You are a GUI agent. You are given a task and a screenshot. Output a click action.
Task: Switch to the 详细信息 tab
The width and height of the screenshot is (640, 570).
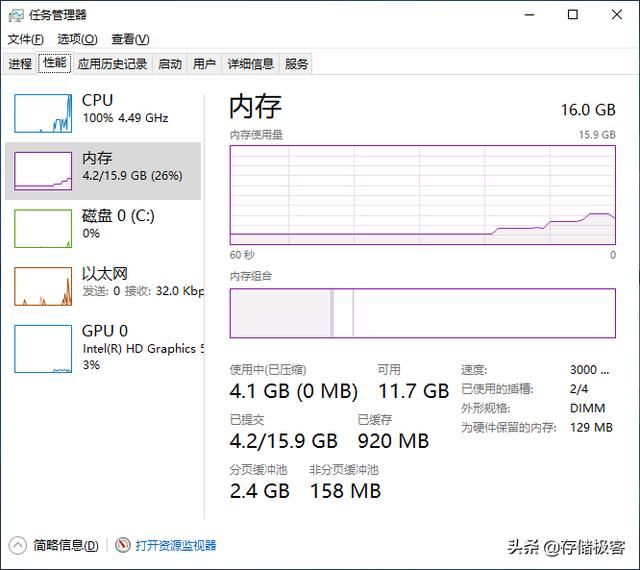250,64
